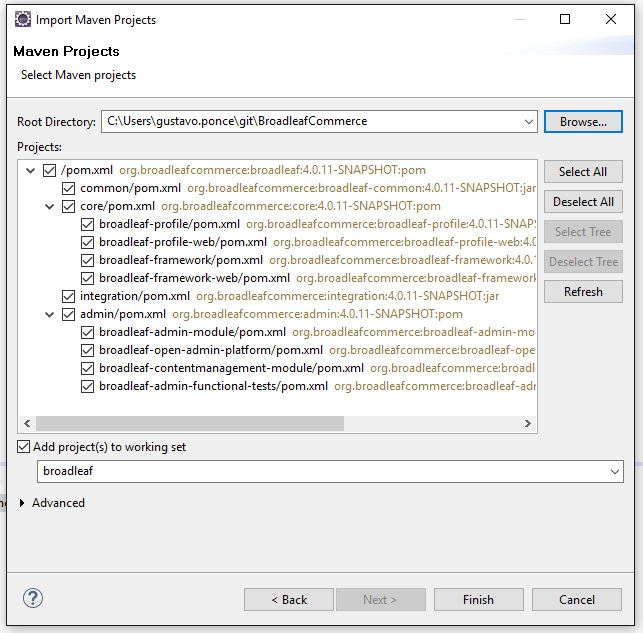Viewport: 643px width, 633px height.
Task: Toggle the admin/pom.xml checkbox
Action: point(68,314)
